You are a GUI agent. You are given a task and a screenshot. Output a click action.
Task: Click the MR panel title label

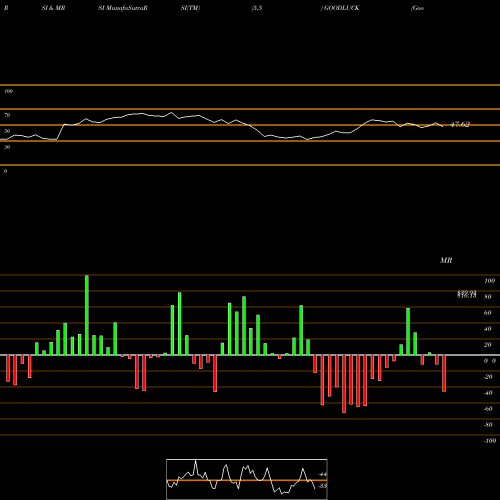tap(446, 260)
